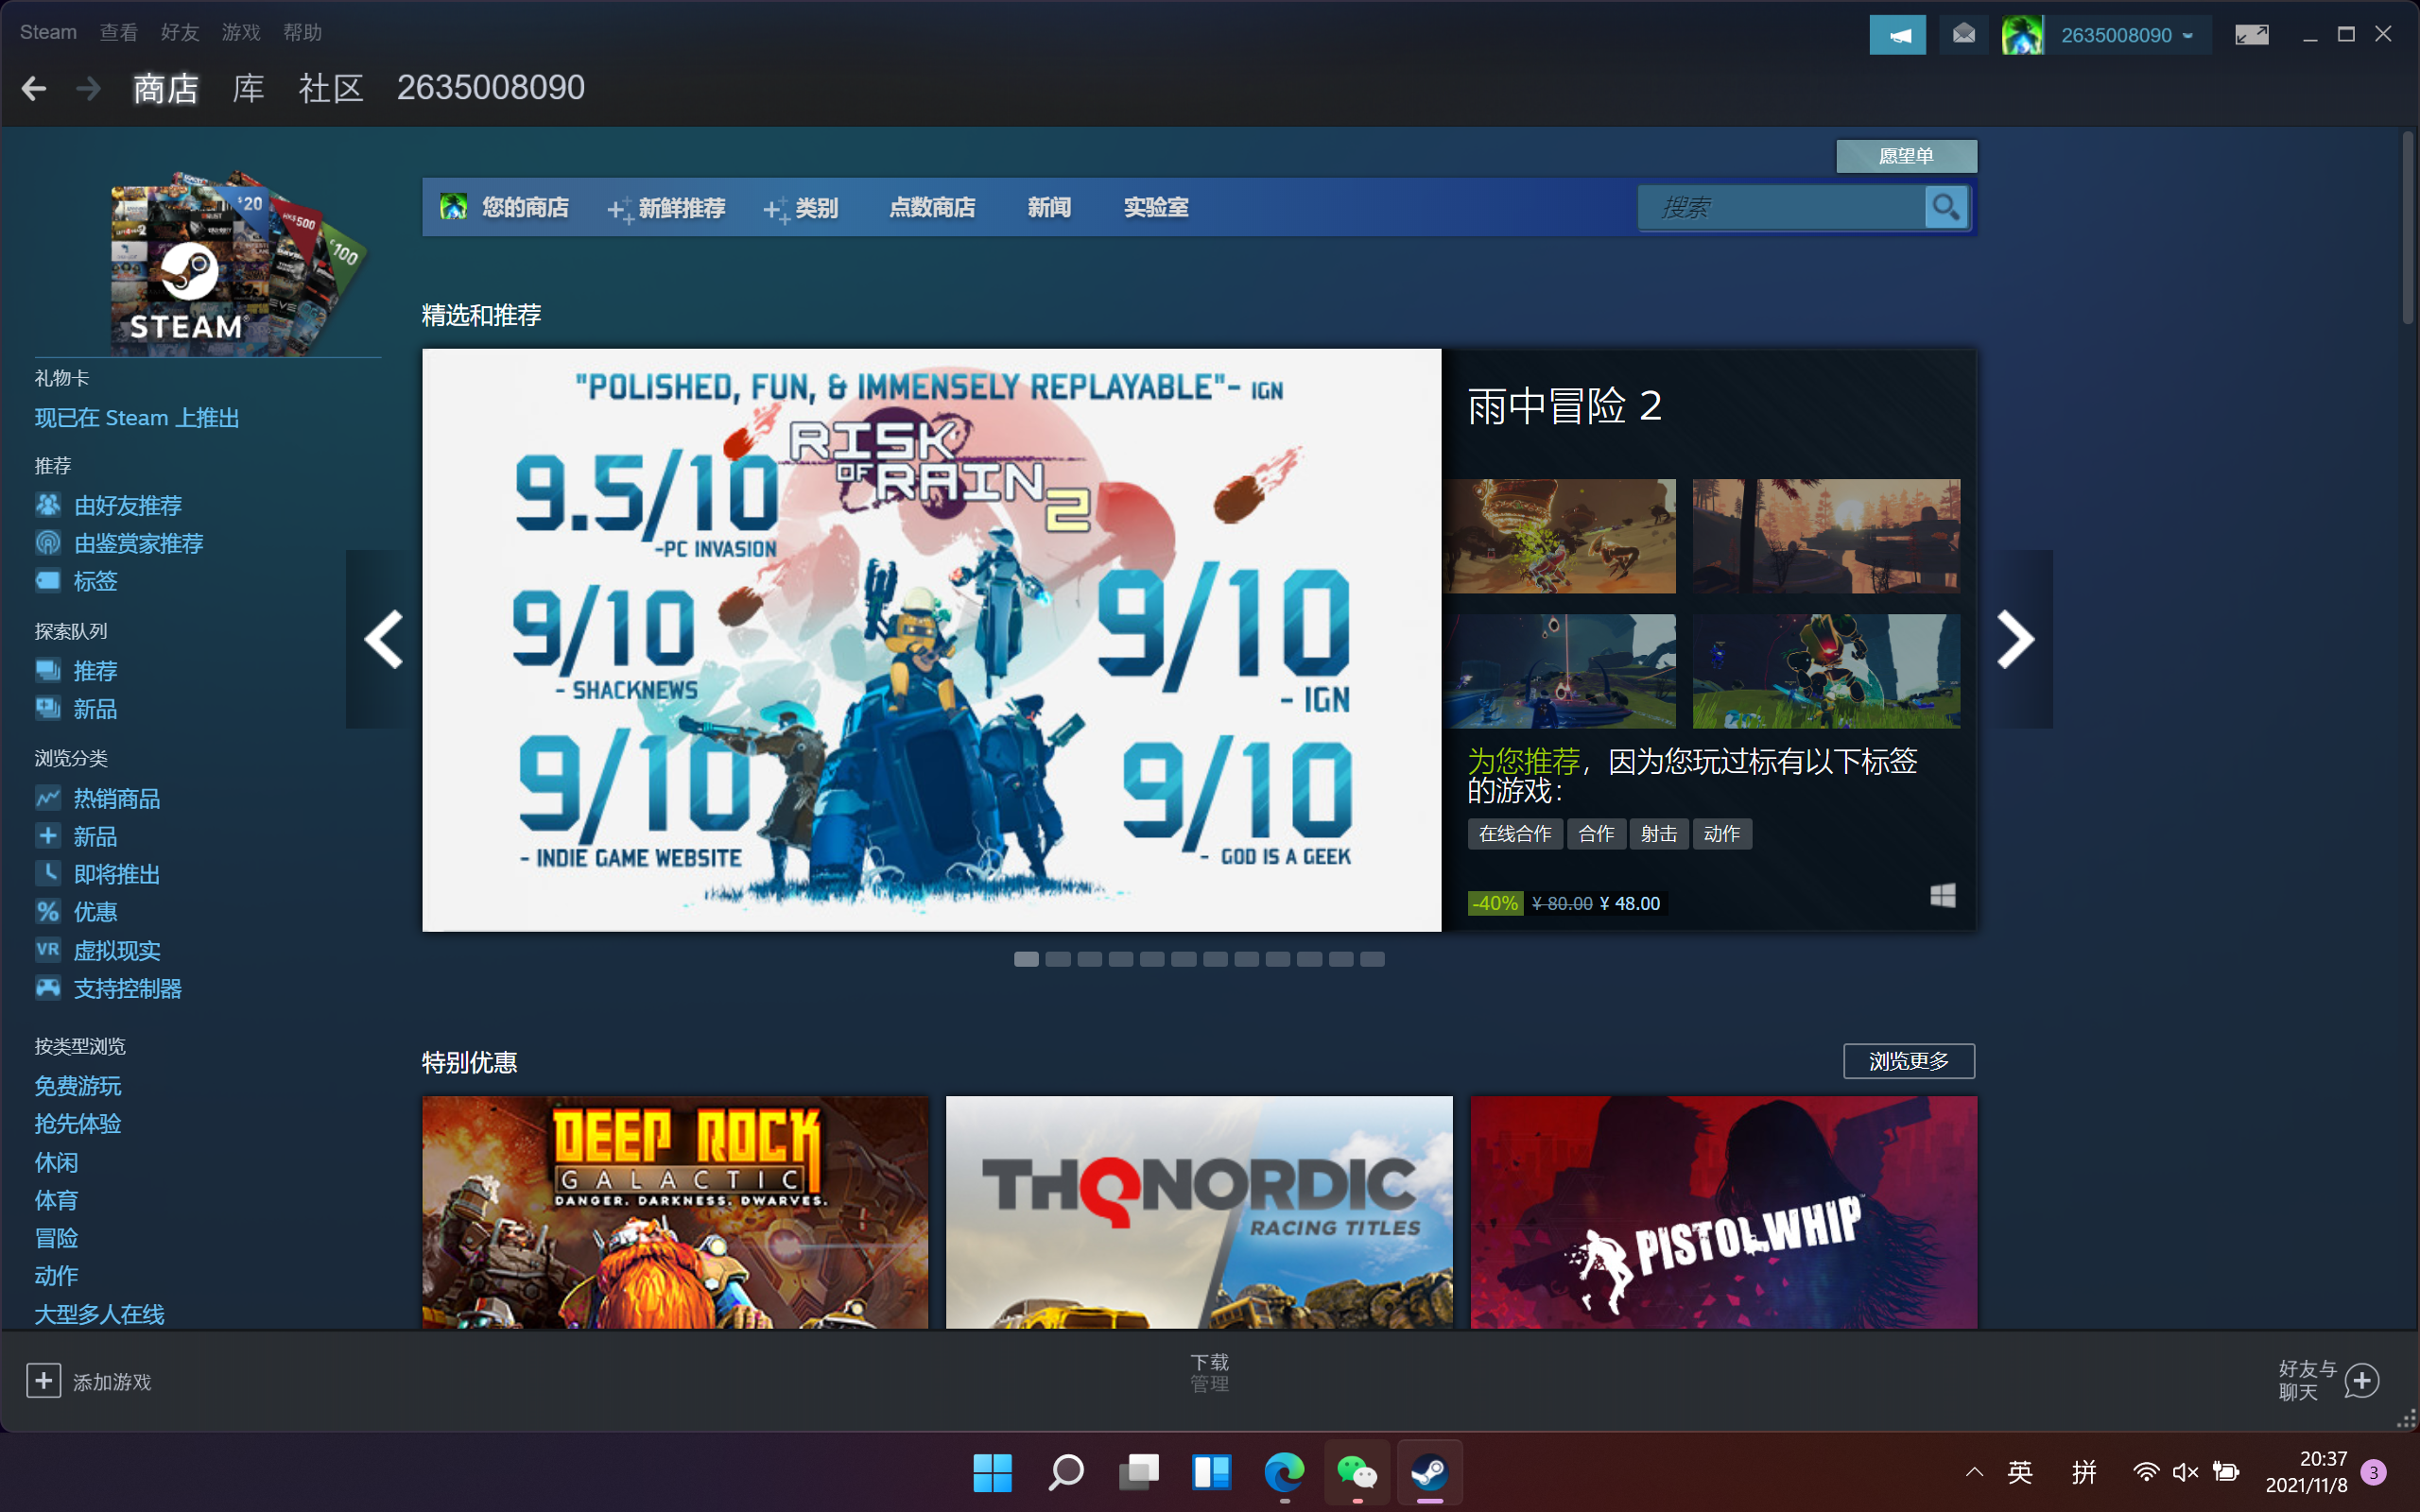
Task: Go to previous featured carousel item
Action: click(383, 639)
